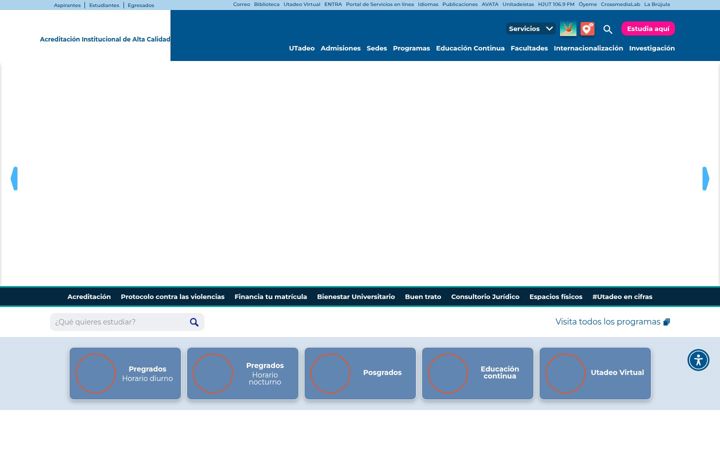Open the Sedes menu
Screen dimensions: 720x450
pyautogui.click(x=377, y=48)
